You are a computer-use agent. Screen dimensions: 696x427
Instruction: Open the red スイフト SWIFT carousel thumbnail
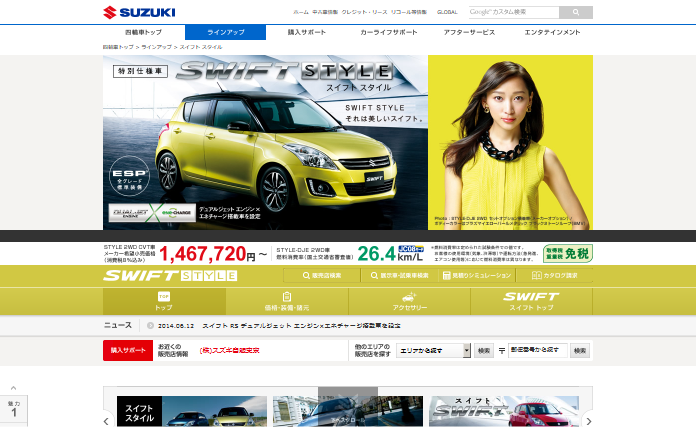coord(504,411)
